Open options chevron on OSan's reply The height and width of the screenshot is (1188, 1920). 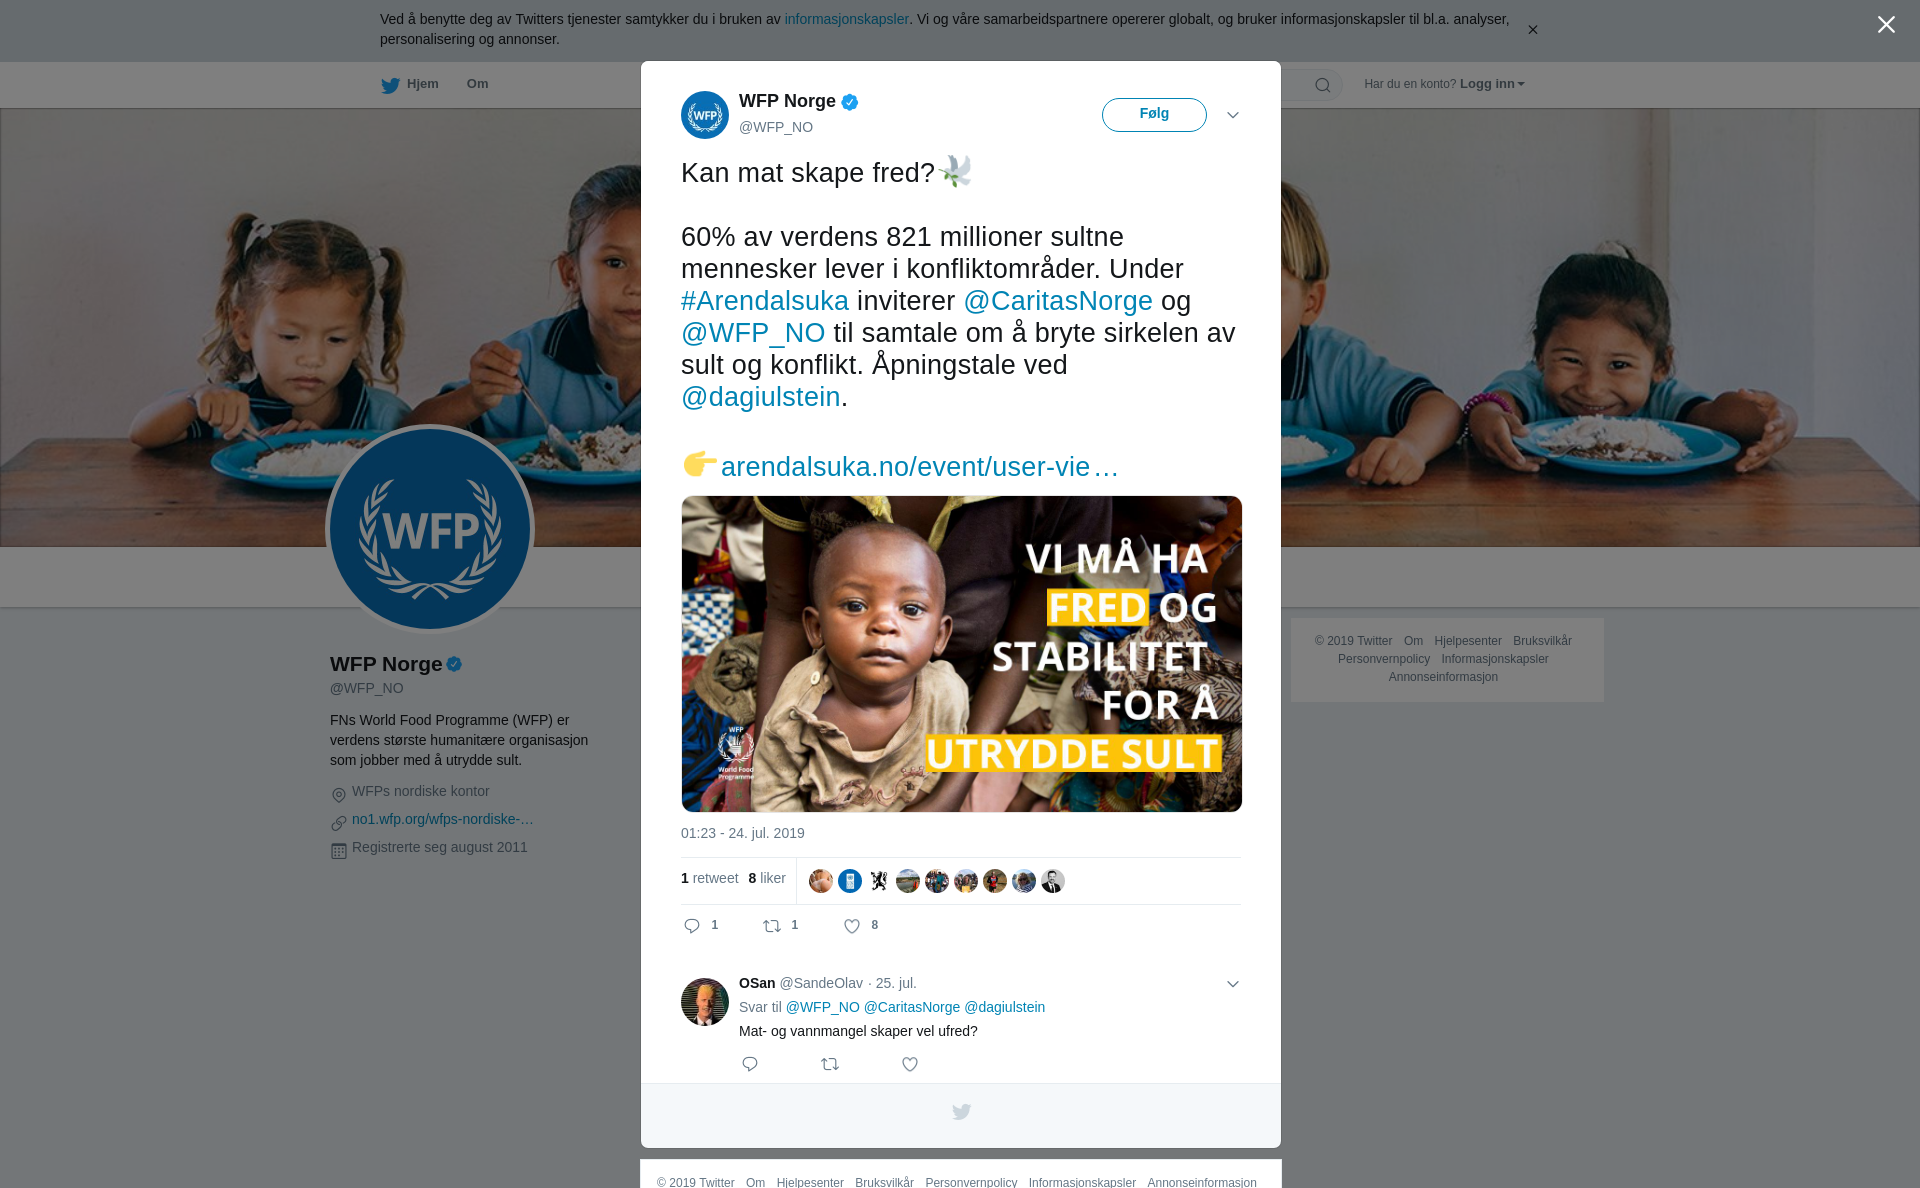[x=1233, y=984]
